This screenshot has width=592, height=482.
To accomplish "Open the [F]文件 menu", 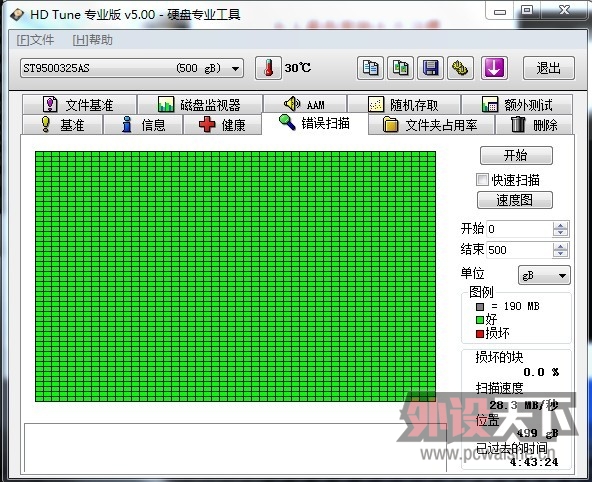I will click(x=35, y=40).
